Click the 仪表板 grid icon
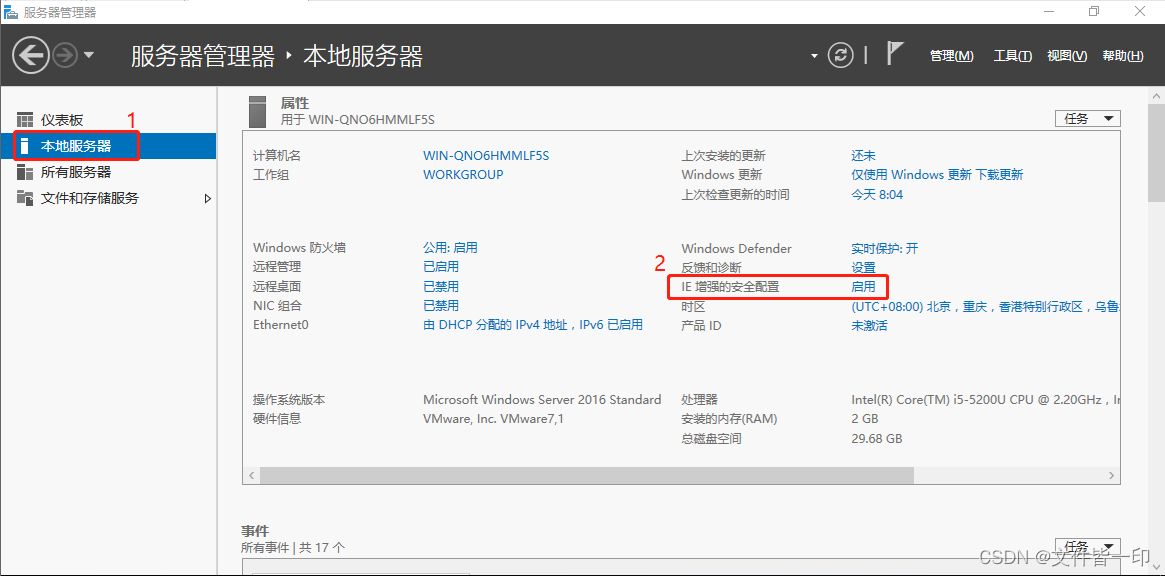1165x576 pixels. tap(25, 120)
